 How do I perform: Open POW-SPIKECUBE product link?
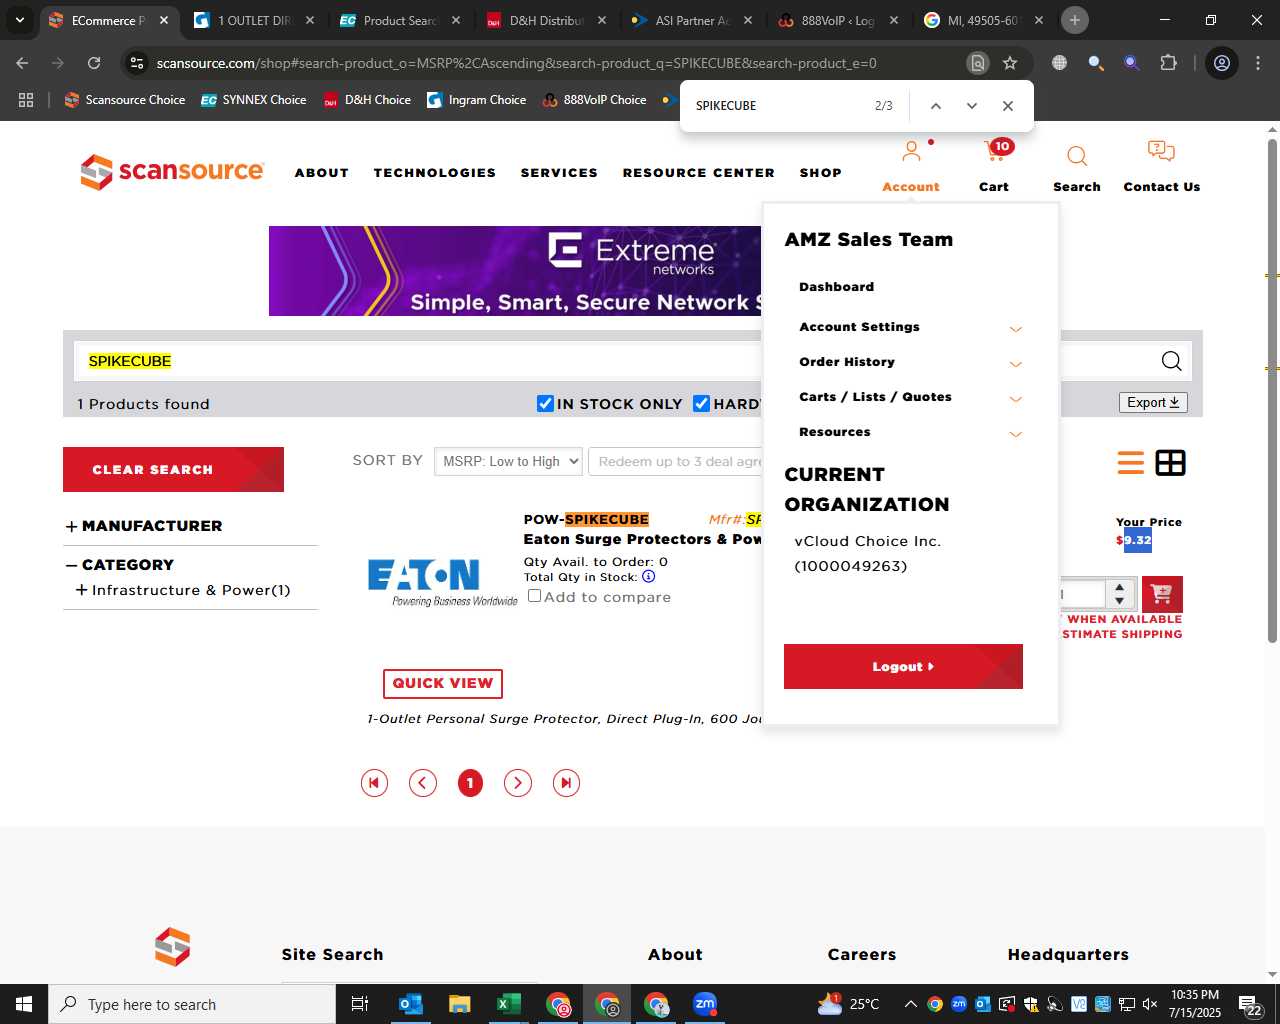tap(586, 519)
